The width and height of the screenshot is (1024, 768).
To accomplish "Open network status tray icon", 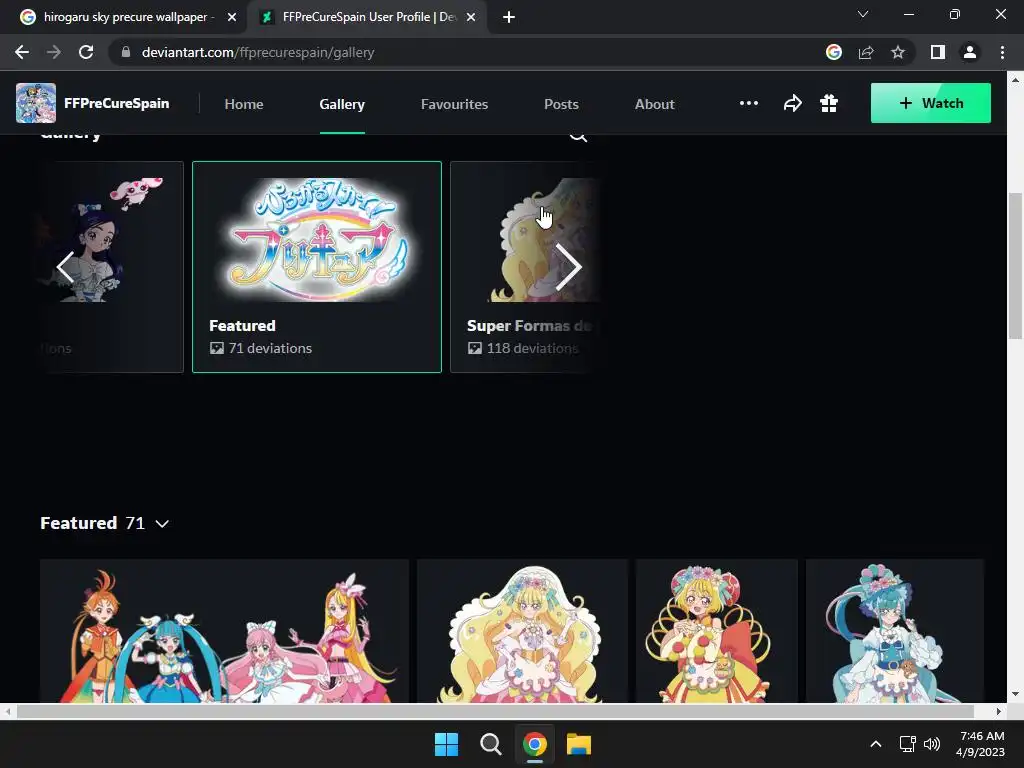I will click(x=907, y=744).
